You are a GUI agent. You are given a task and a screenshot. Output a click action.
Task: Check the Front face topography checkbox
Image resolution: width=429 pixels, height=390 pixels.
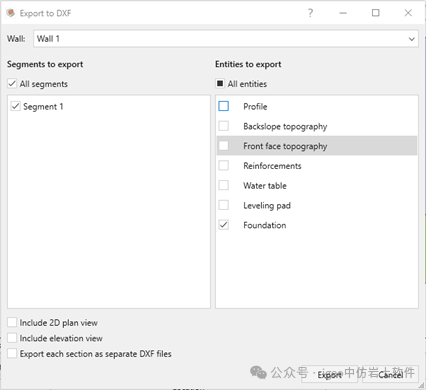pos(224,146)
